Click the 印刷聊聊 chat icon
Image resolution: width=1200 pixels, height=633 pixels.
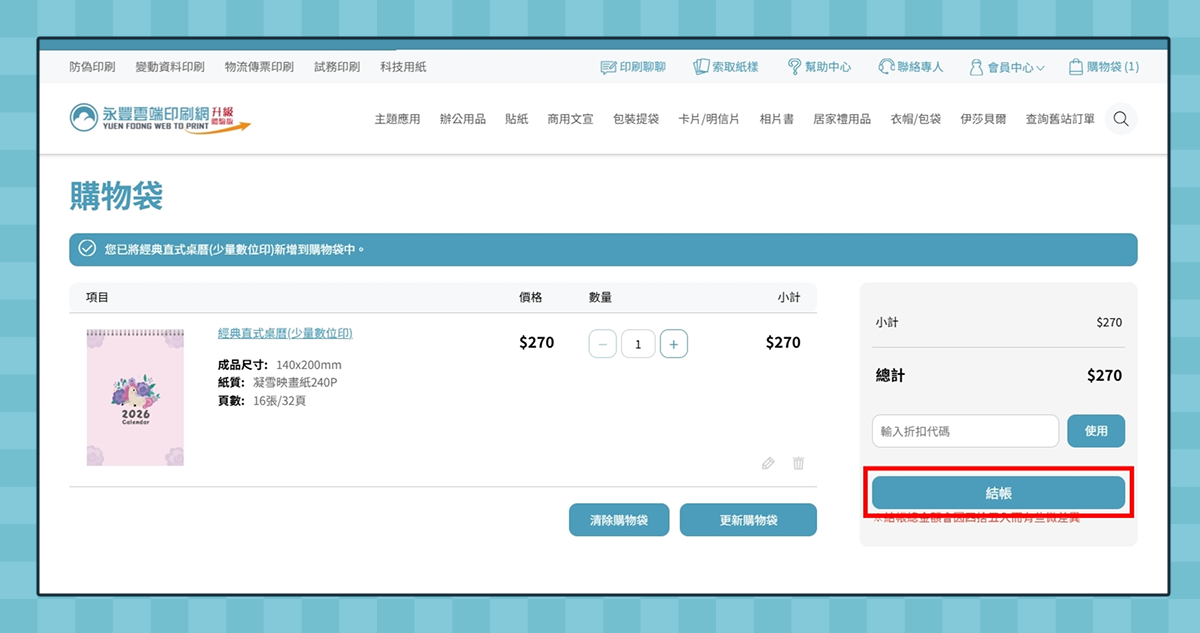tap(608, 67)
